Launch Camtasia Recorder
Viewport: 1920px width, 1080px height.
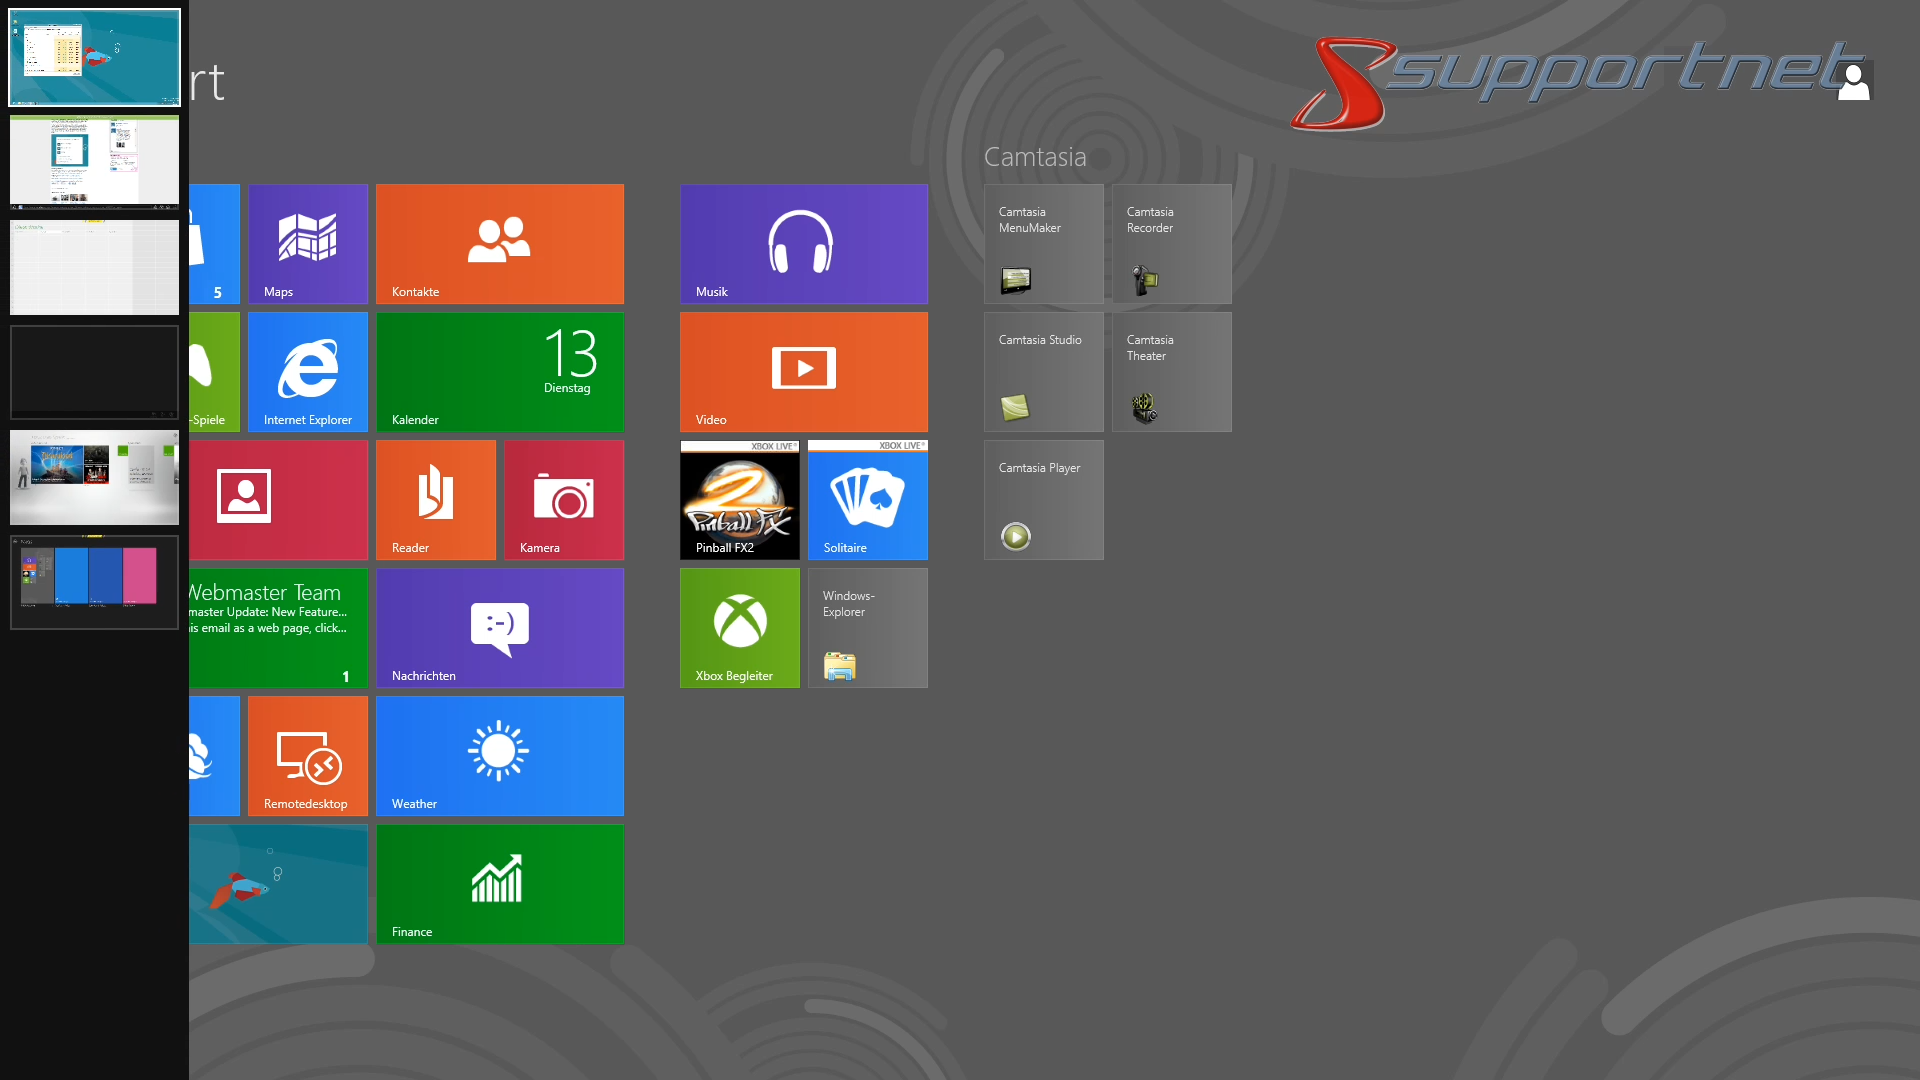(x=1170, y=243)
